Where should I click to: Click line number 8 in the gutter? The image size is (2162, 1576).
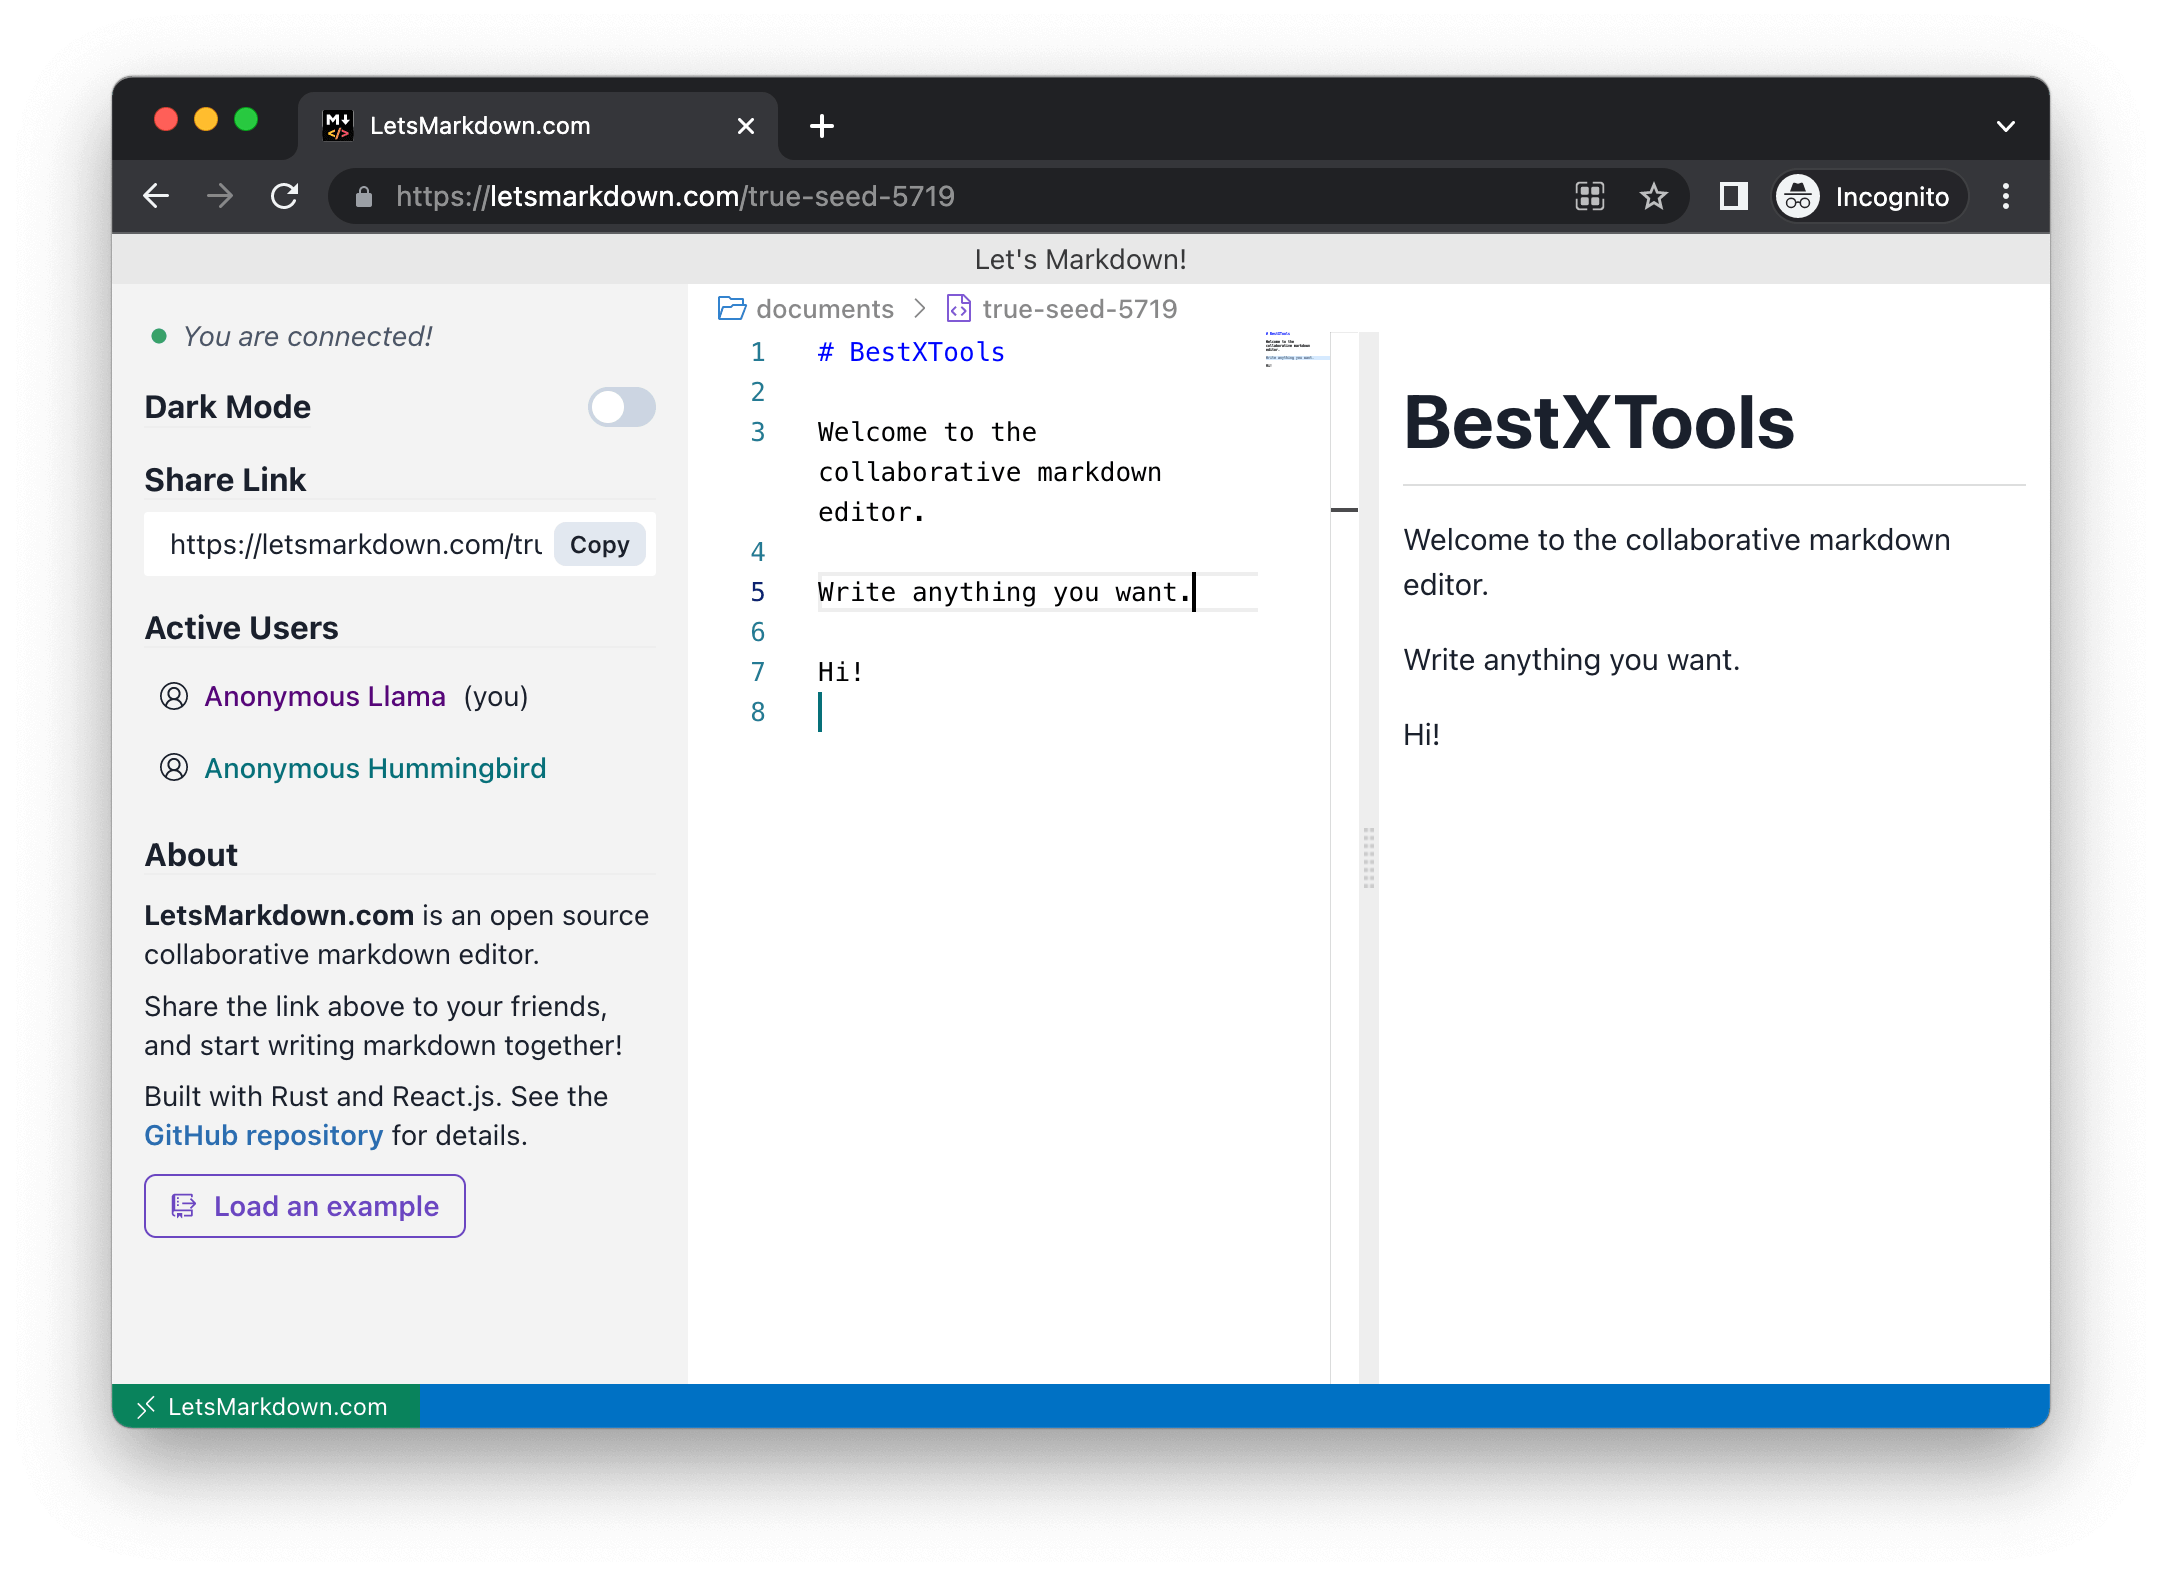click(758, 712)
